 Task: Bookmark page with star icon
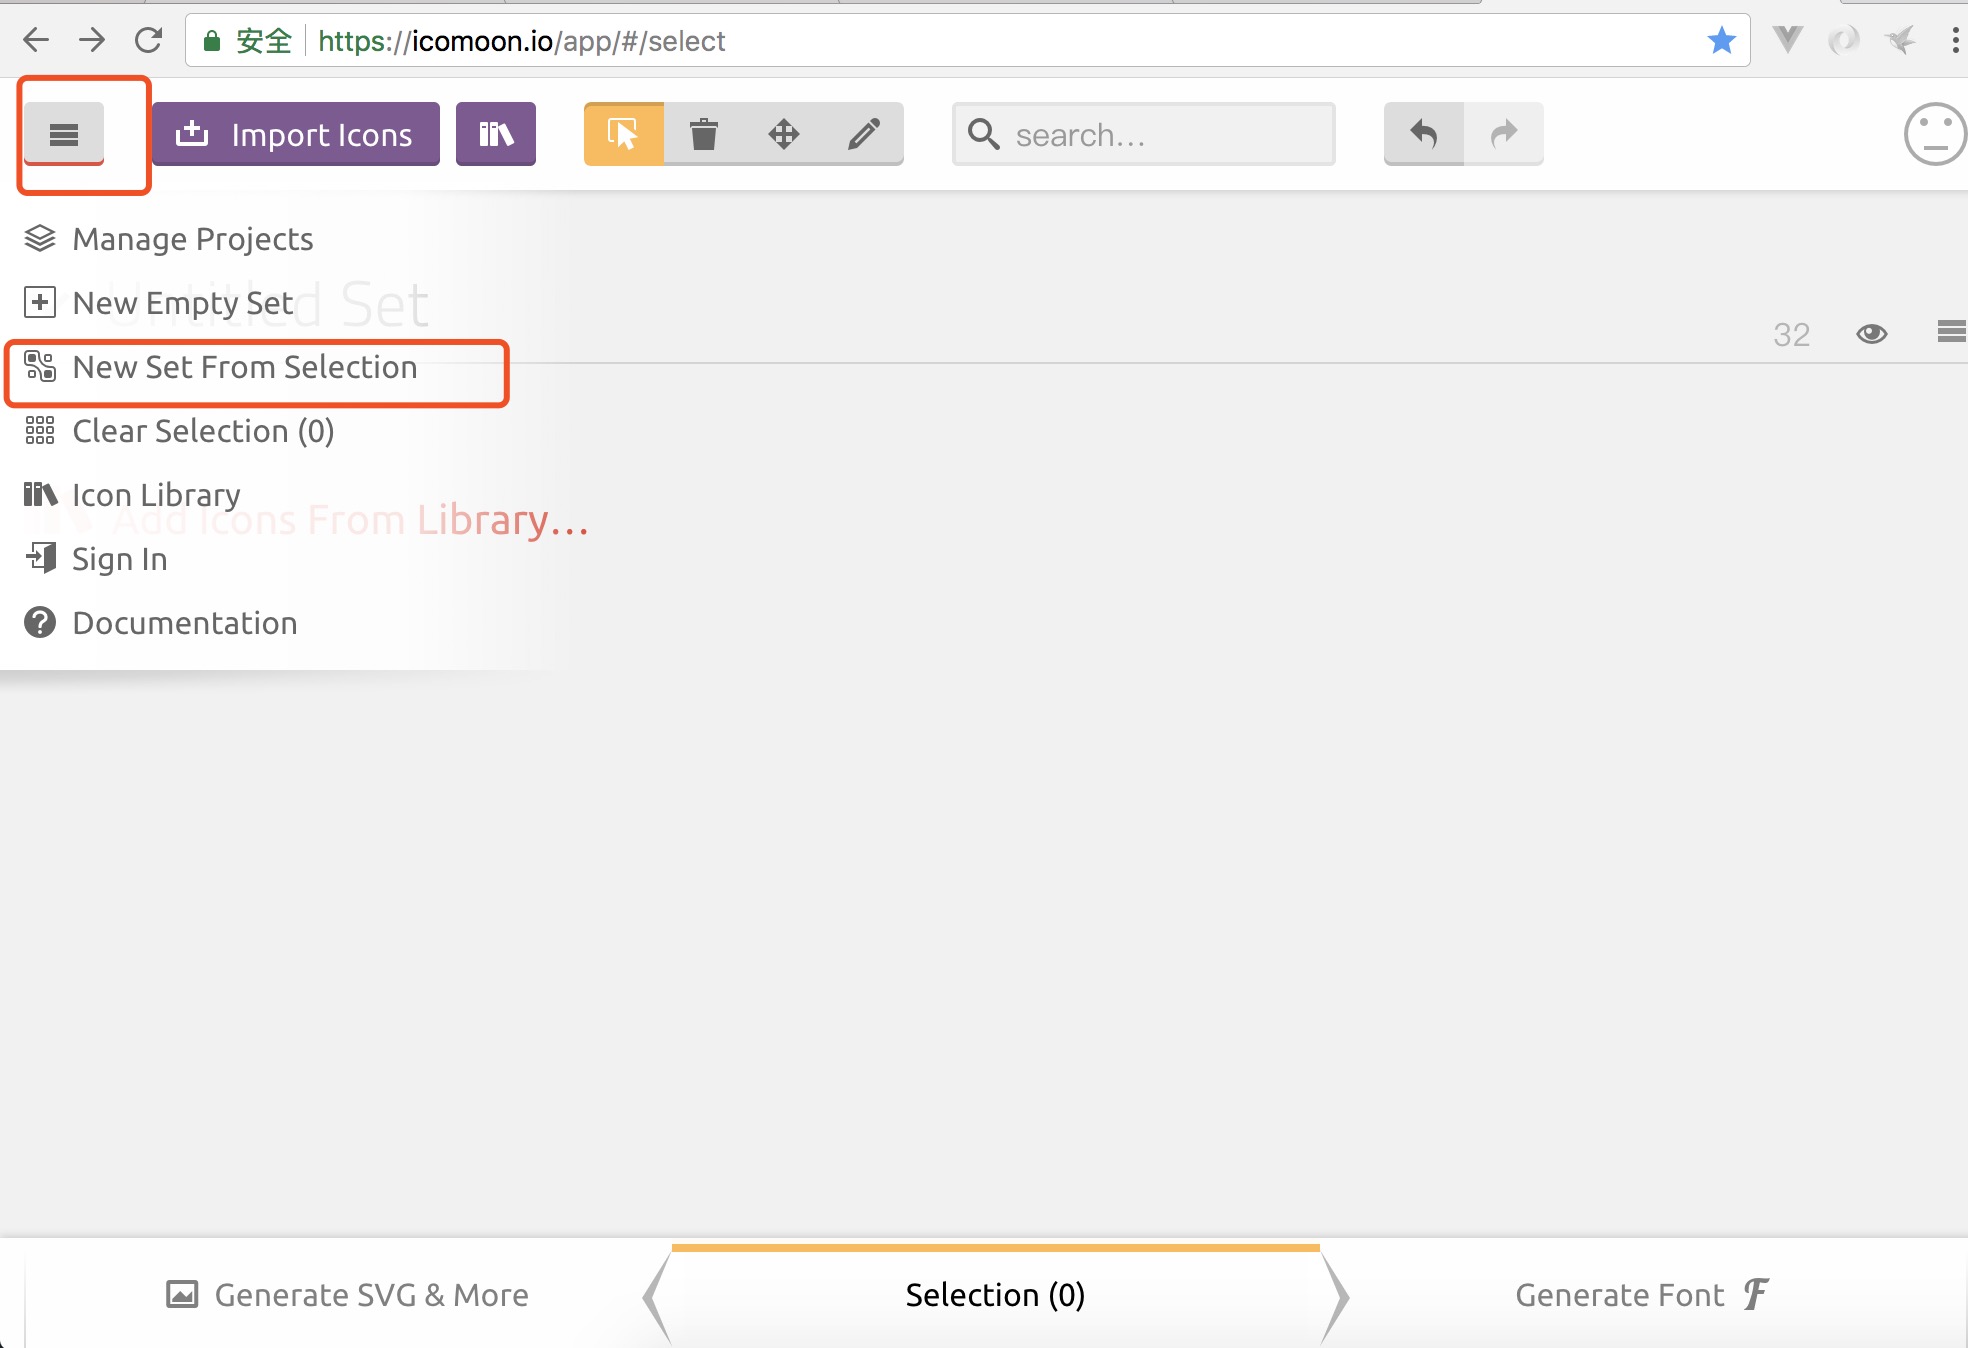pos(1722,40)
